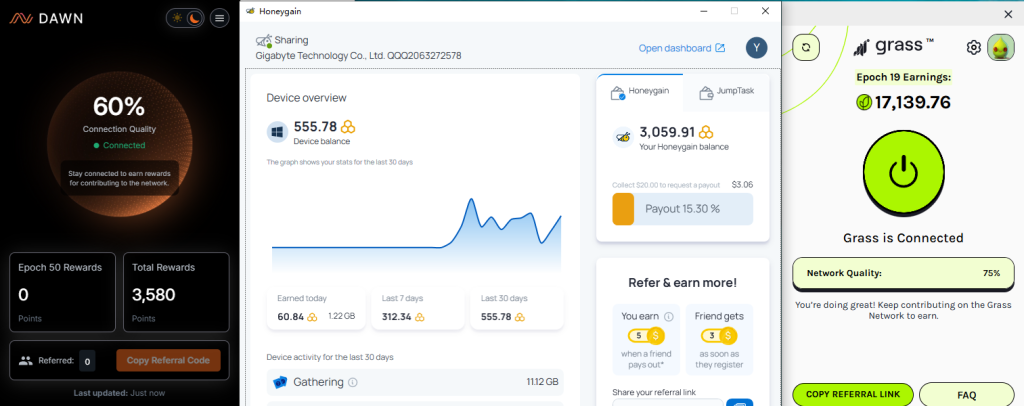Click info icon next to Gathering

point(353,382)
